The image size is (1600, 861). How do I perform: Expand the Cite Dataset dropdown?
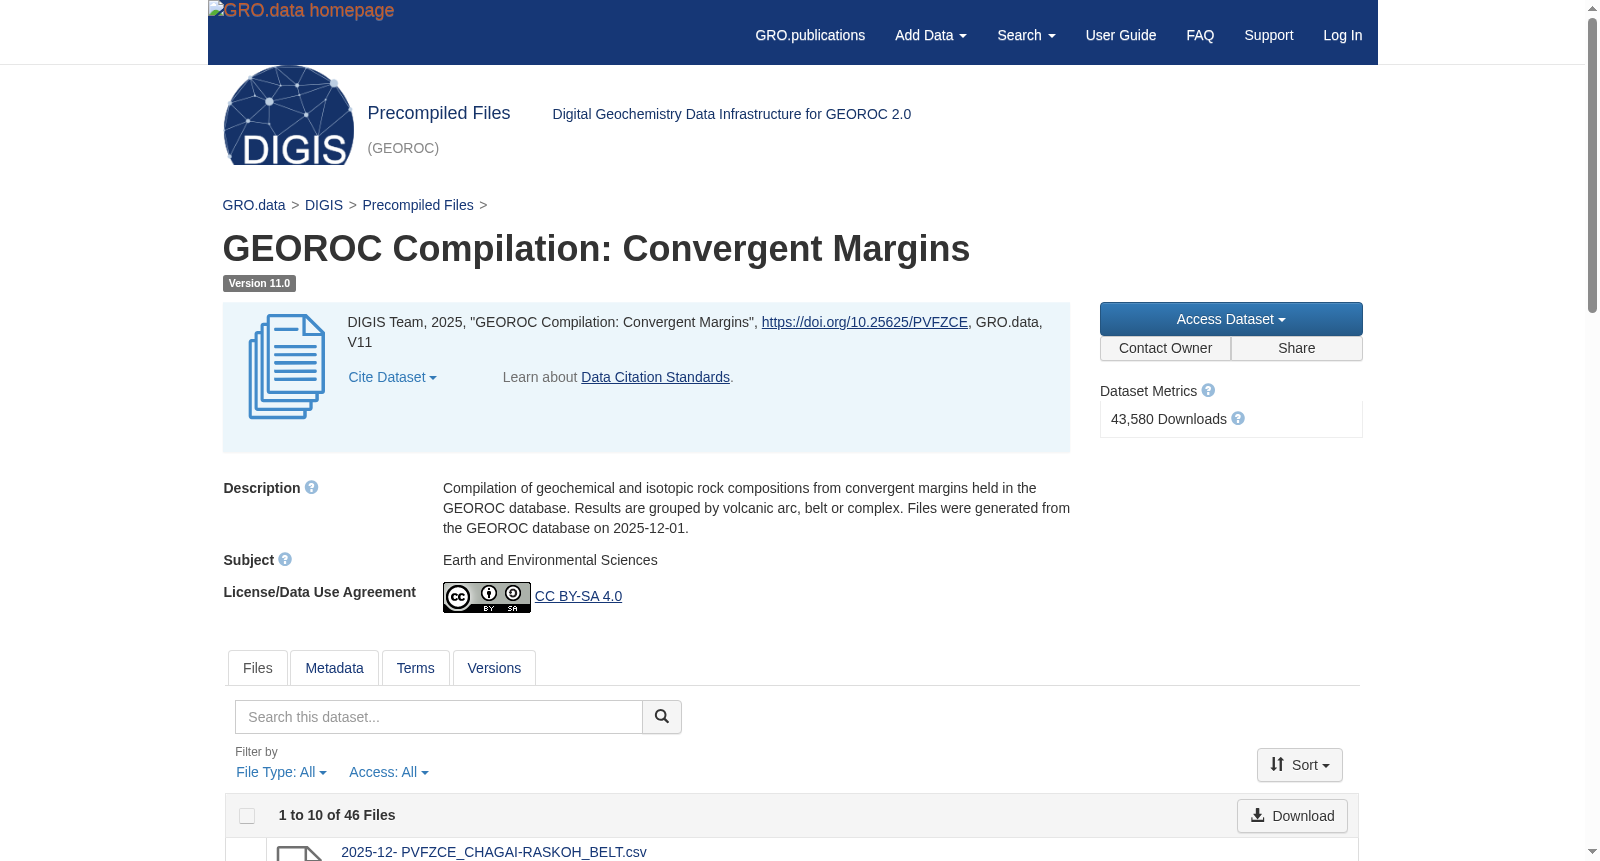[x=392, y=377]
